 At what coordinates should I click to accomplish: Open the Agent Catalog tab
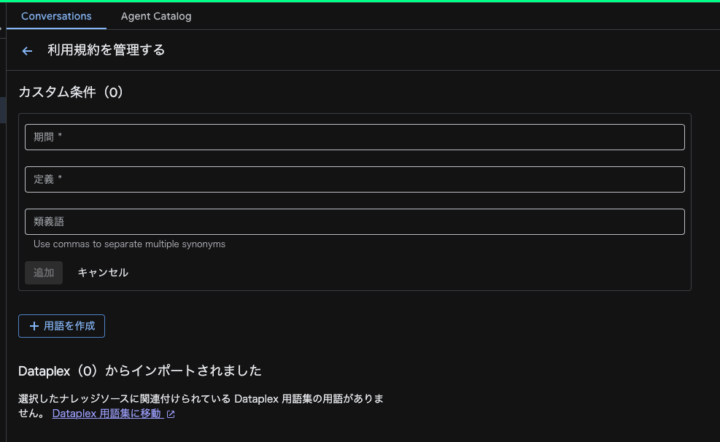click(156, 16)
